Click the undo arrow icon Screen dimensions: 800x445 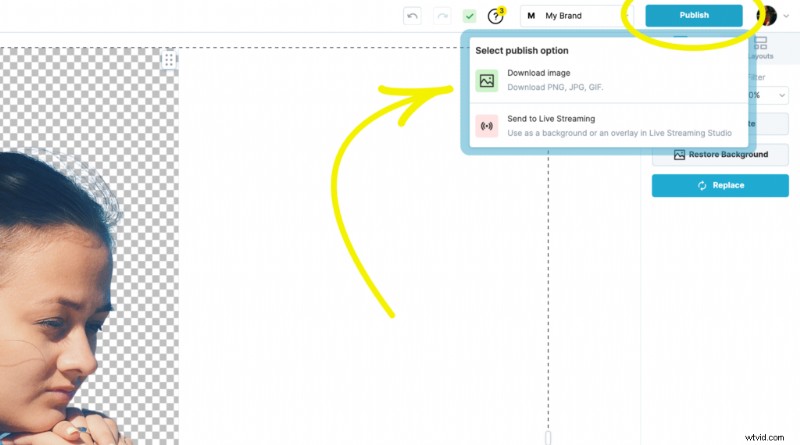click(x=412, y=16)
